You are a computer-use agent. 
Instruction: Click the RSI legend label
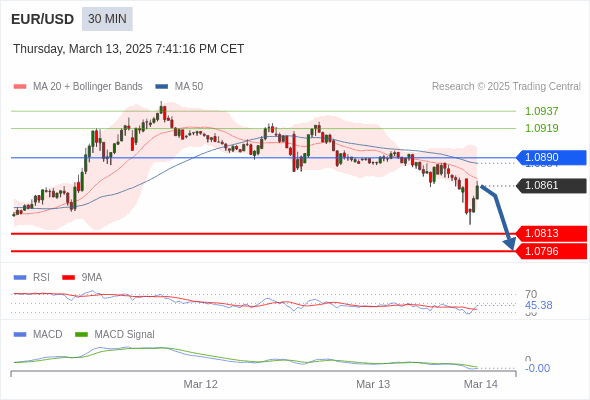coord(41,278)
